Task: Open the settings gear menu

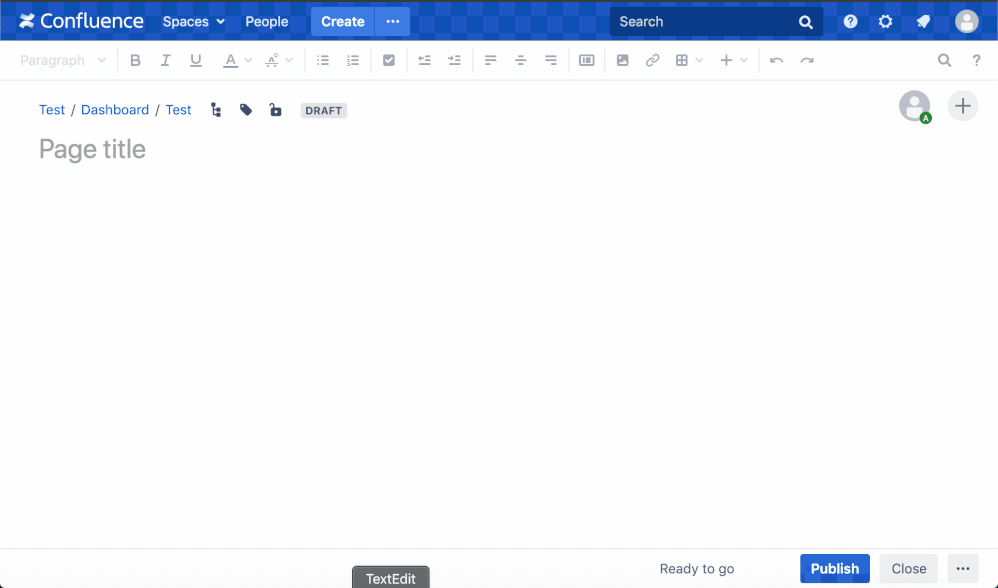Action: (x=885, y=22)
